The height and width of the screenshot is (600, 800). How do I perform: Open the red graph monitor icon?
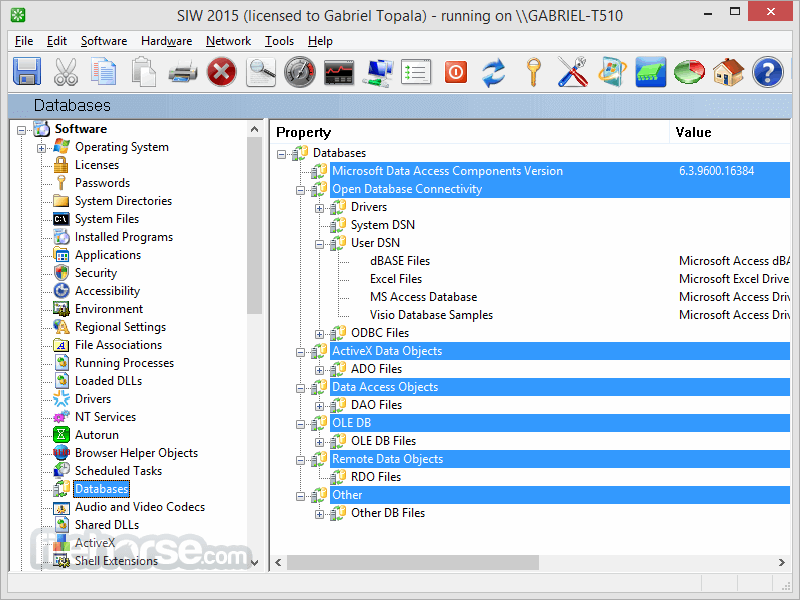pyautogui.click(x=339, y=72)
